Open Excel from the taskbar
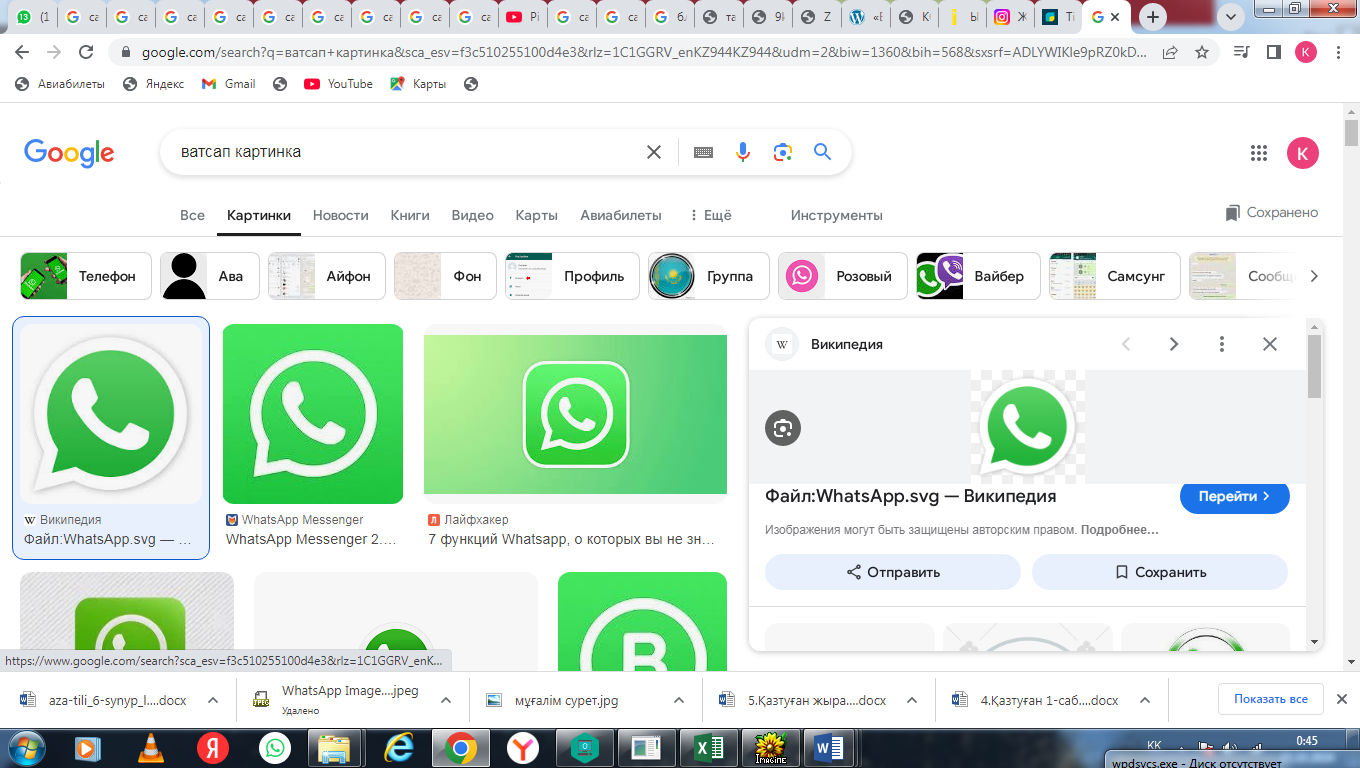The height and width of the screenshot is (768, 1360). pyautogui.click(x=708, y=748)
